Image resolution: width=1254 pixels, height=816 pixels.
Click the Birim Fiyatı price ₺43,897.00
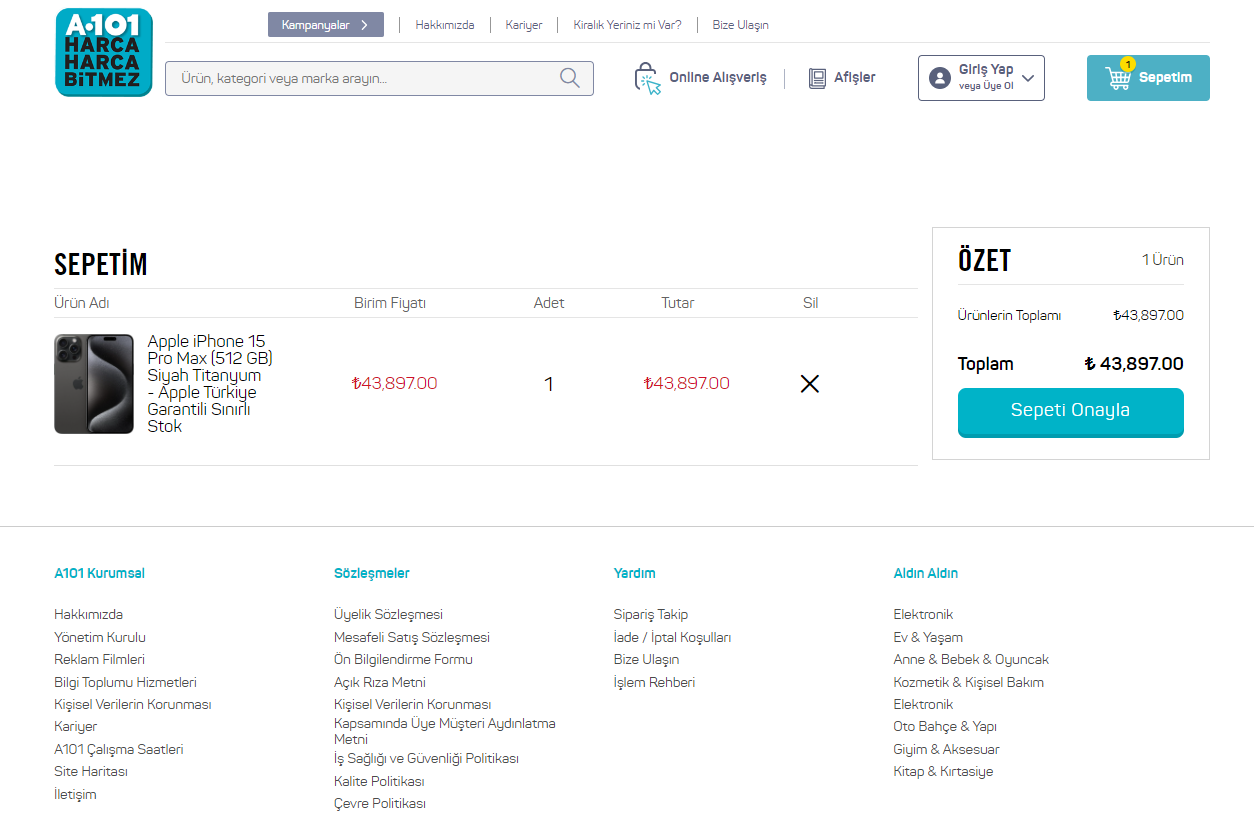394,383
